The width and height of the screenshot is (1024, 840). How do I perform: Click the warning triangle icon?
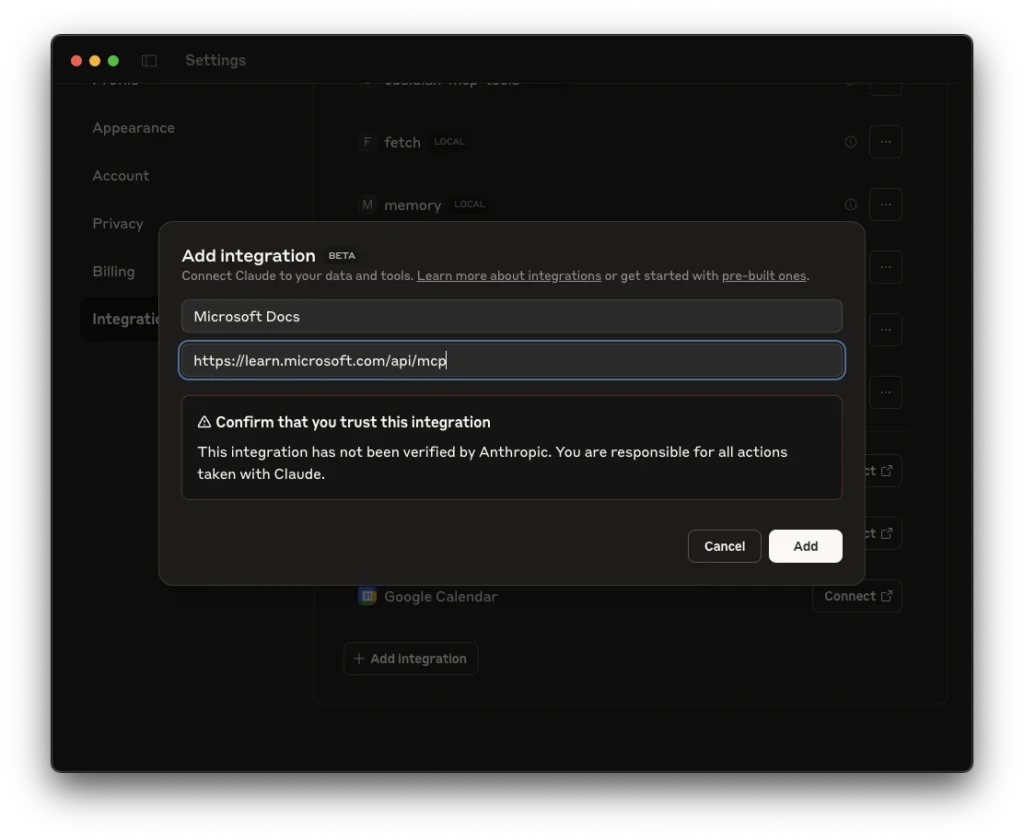[204, 422]
